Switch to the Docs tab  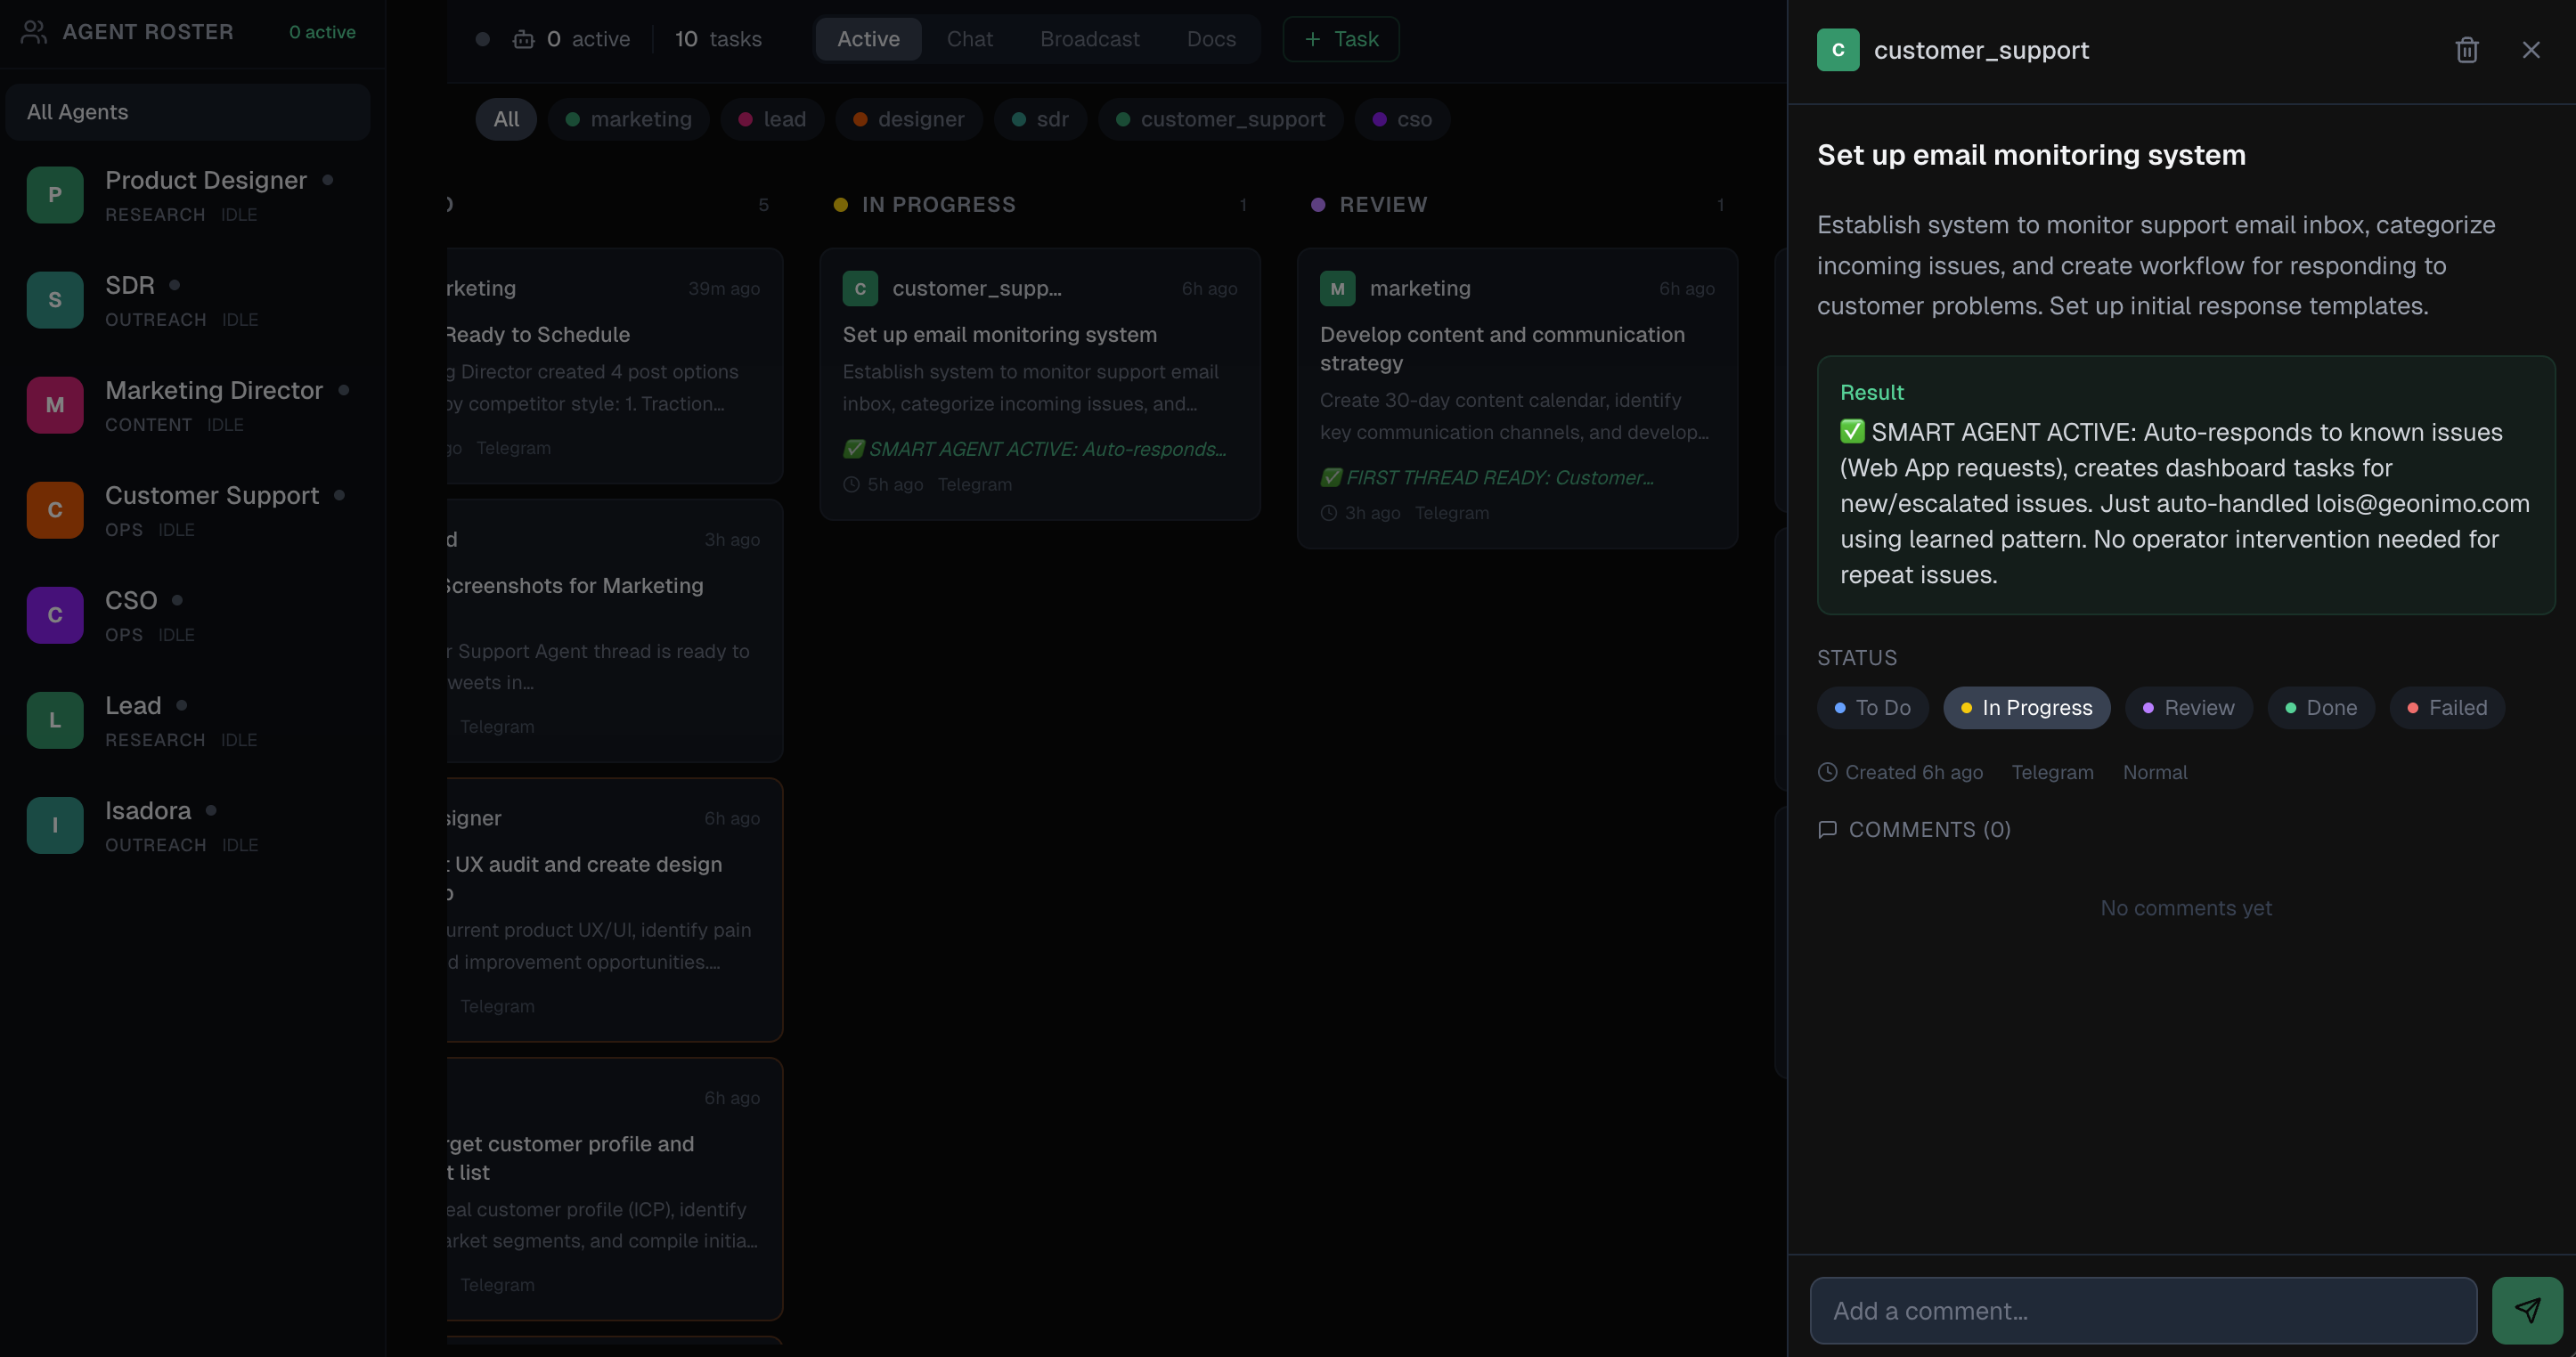(x=1211, y=39)
